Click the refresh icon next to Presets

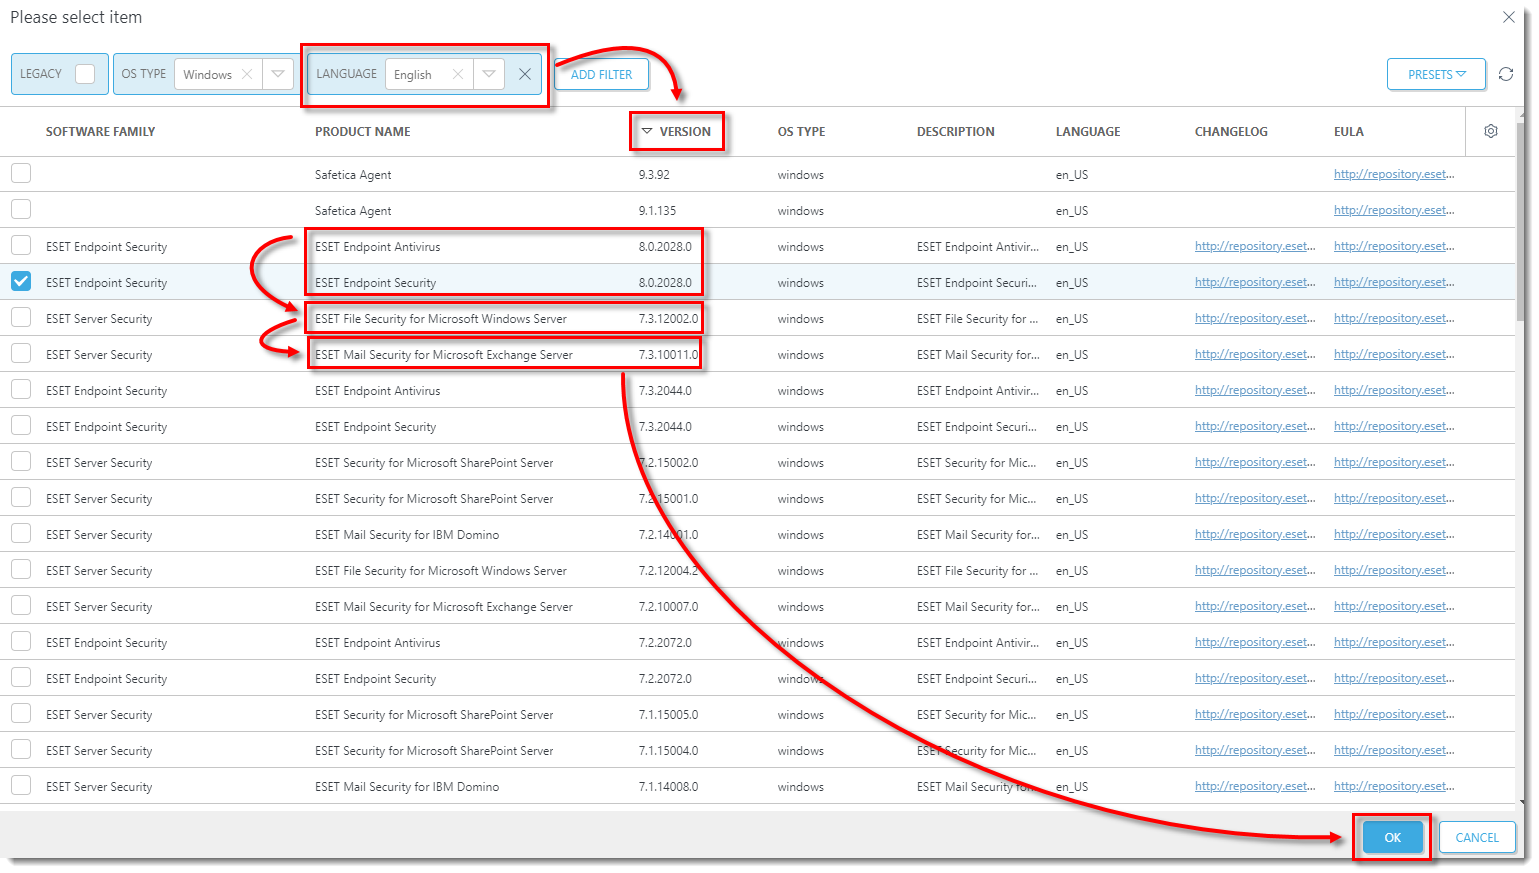click(x=1506, y=74)
